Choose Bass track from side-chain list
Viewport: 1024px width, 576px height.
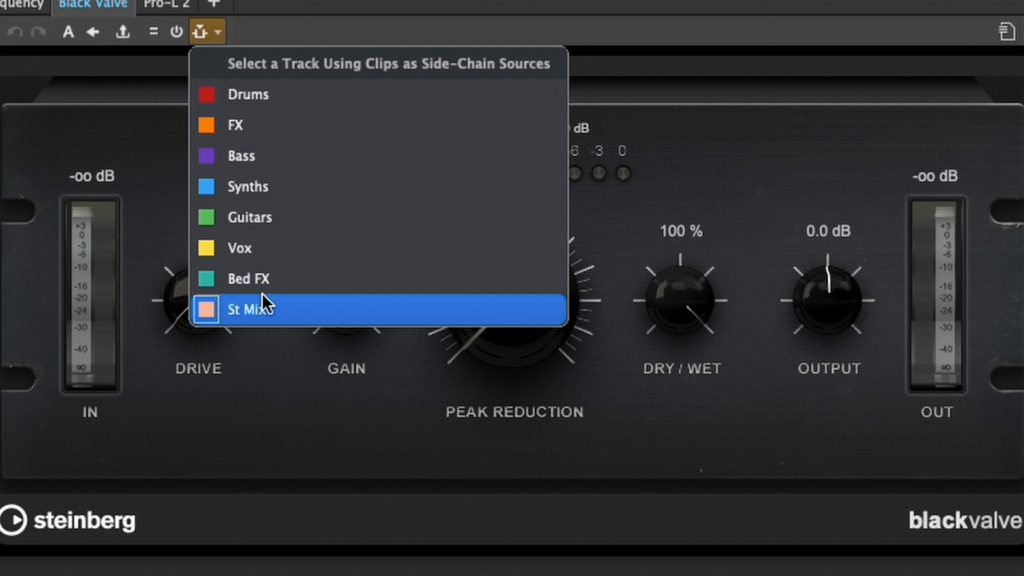click(241, 156)
